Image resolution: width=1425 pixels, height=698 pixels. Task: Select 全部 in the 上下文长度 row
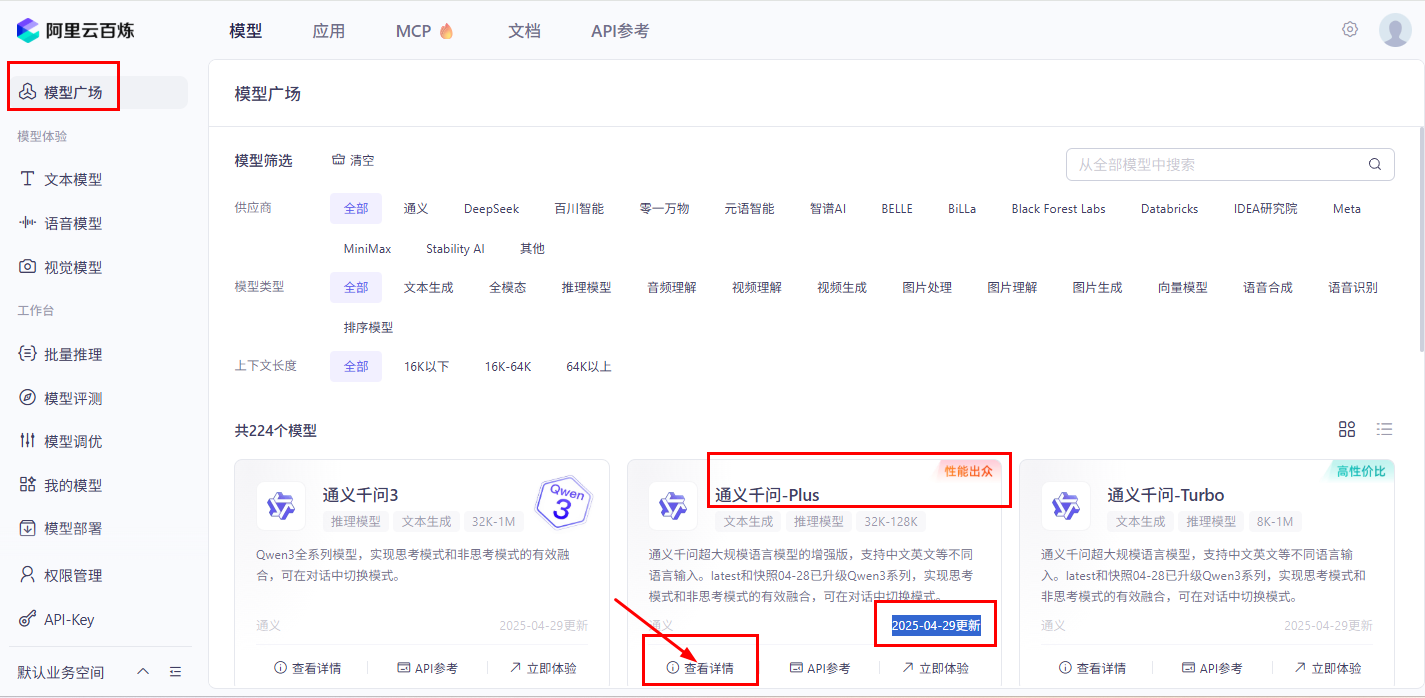click(356, 367)
